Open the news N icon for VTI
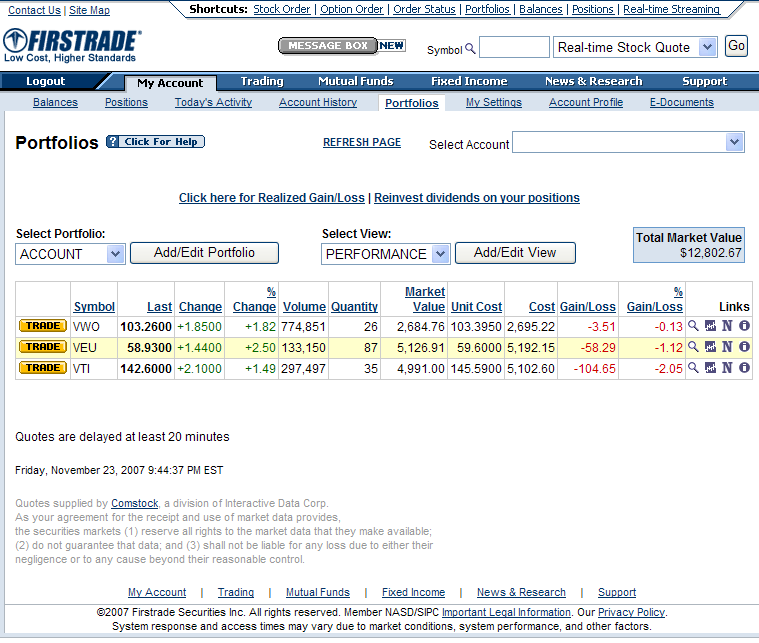759x643 pixels. 727,367
